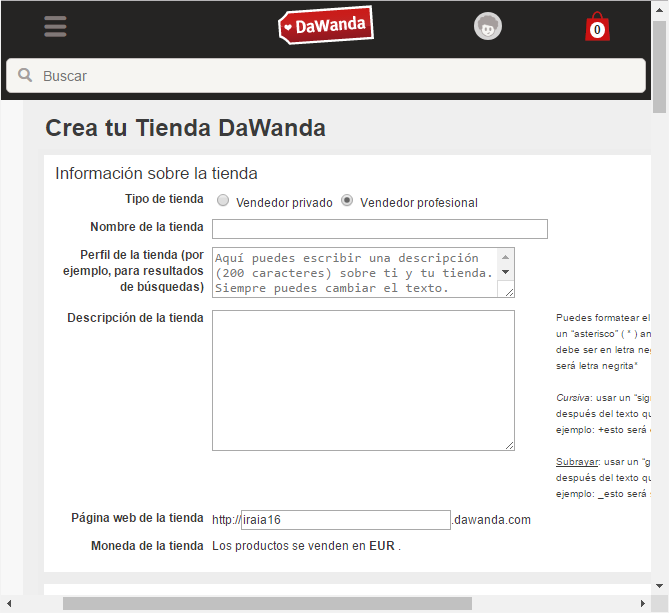Click the vertical scrollbar thumb
Image resolution: width=669 pixels, height=613 pixels.
point(660,67)
